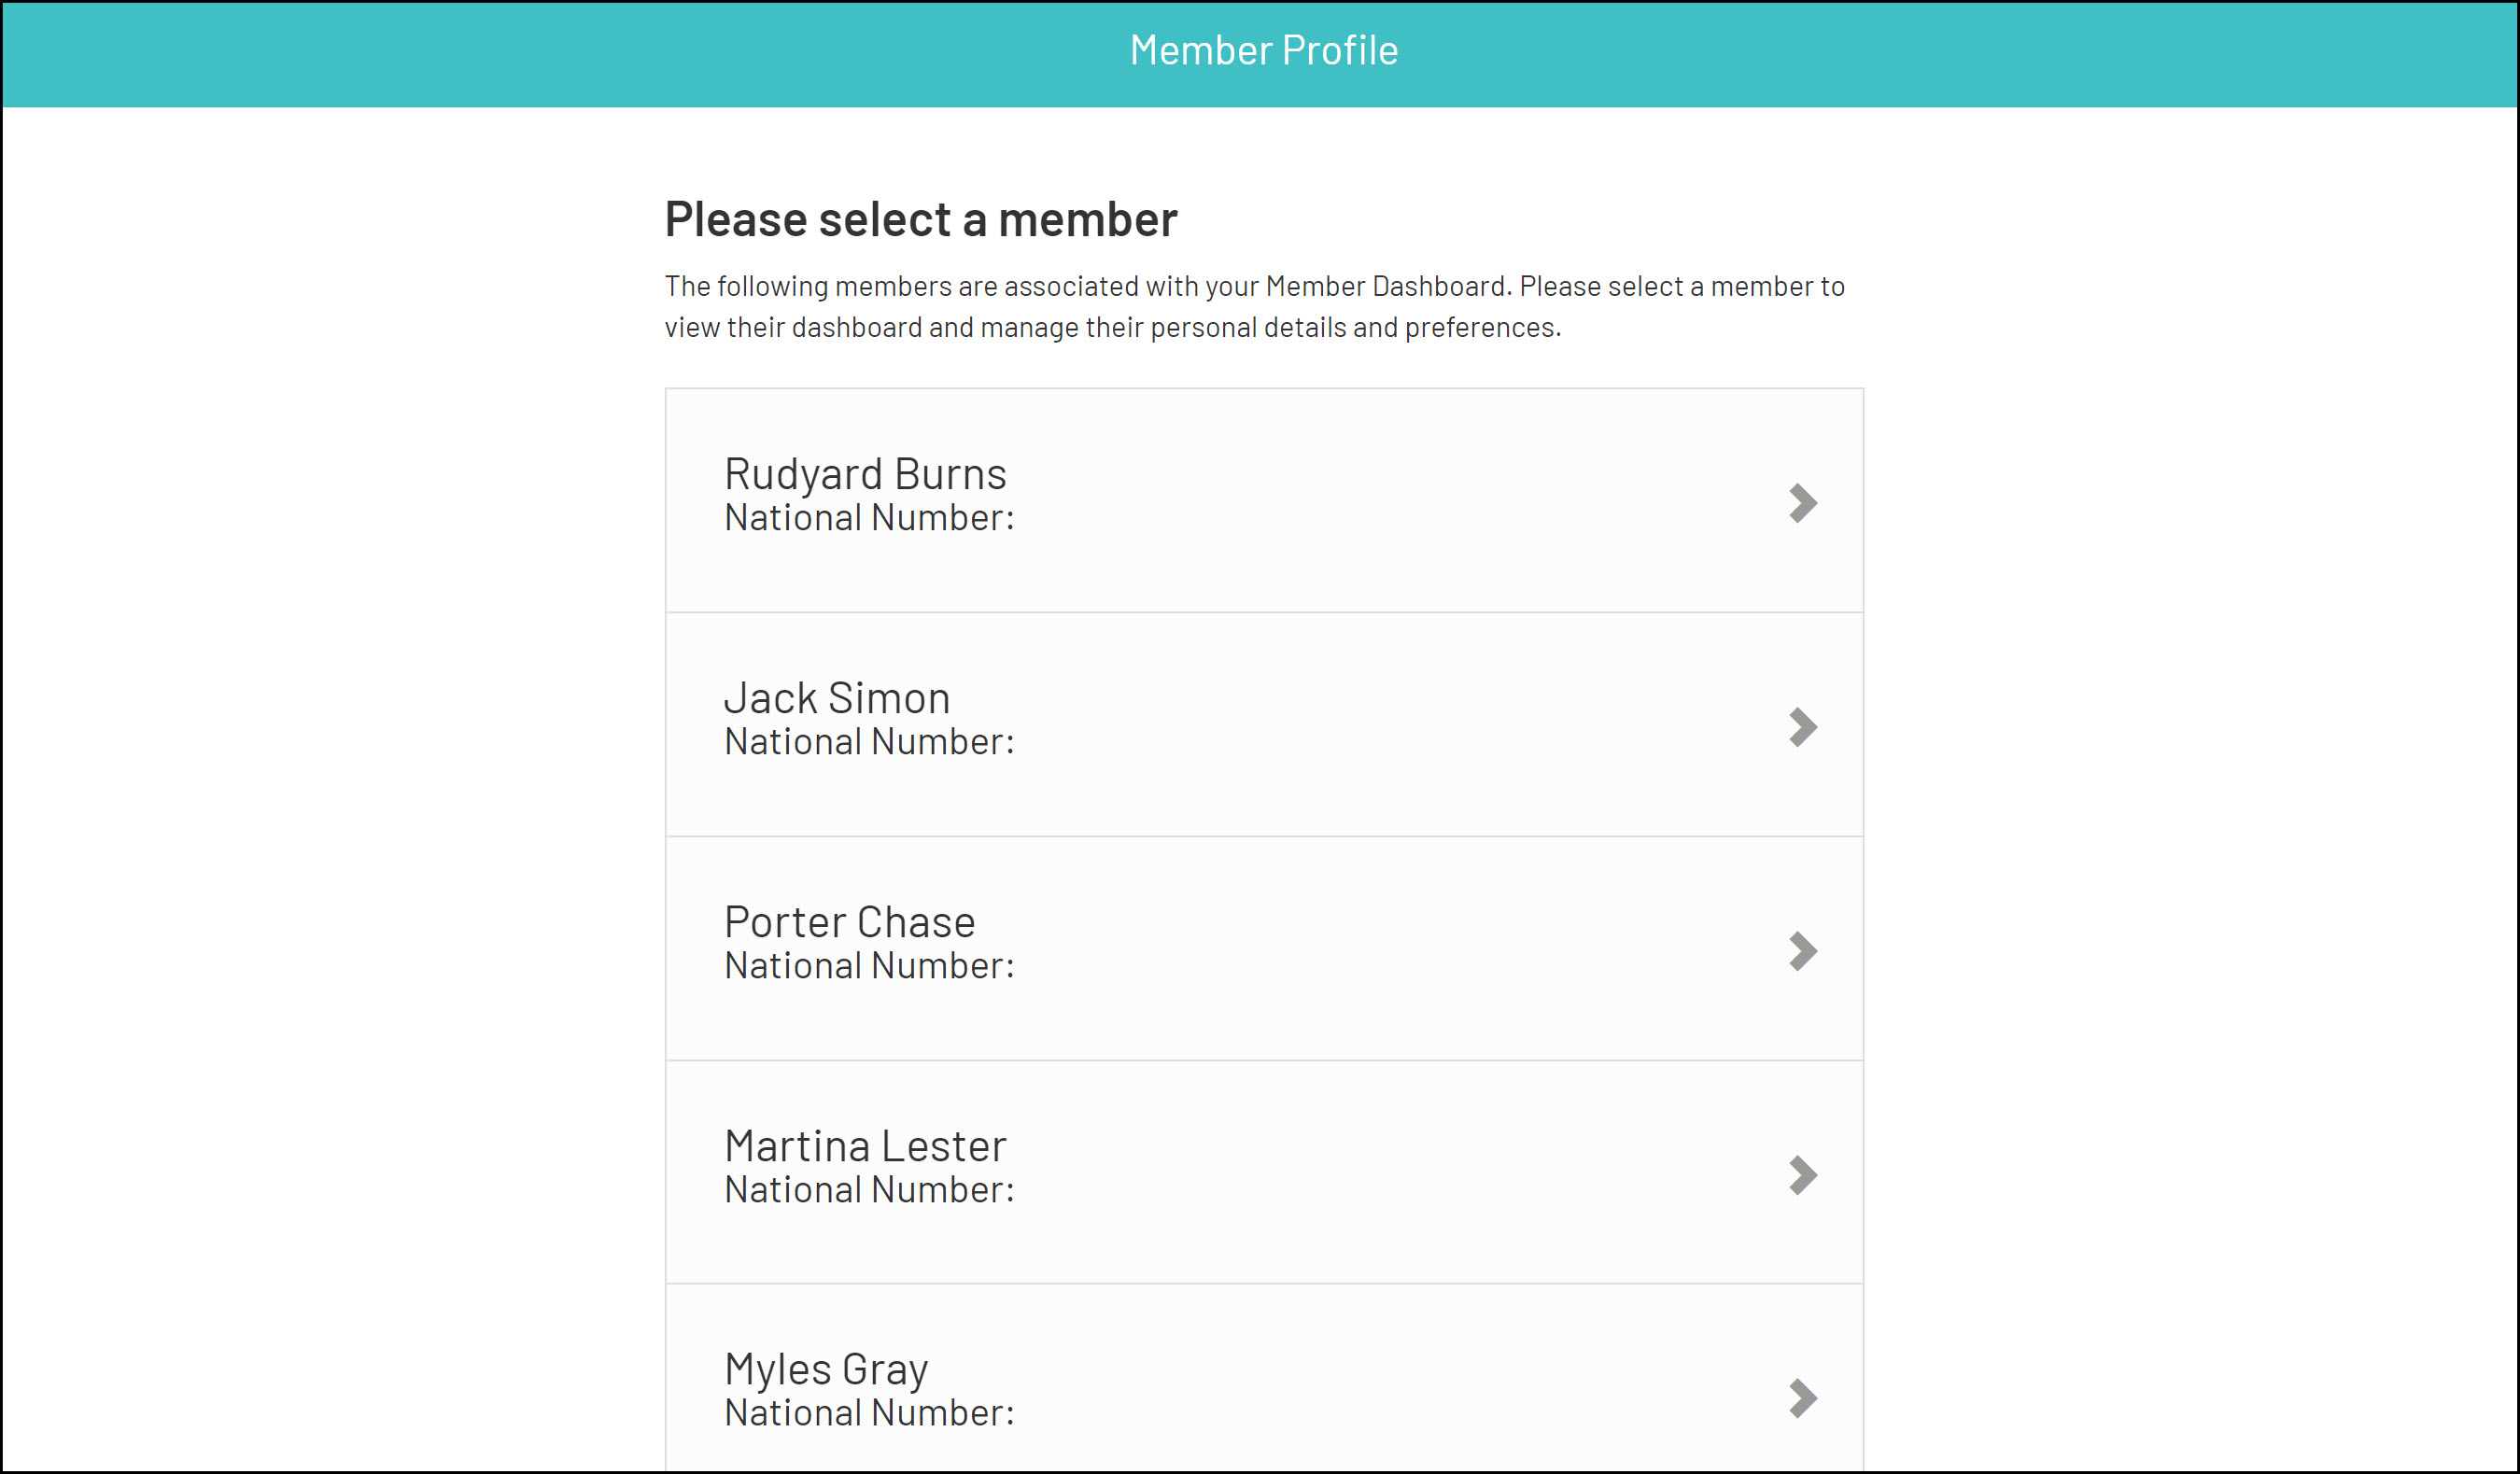This screenshot has width=2520, height=1474.
Task: Click the chevron arrow beside Rudyard Burns
Action: [x=1802, y=503]
